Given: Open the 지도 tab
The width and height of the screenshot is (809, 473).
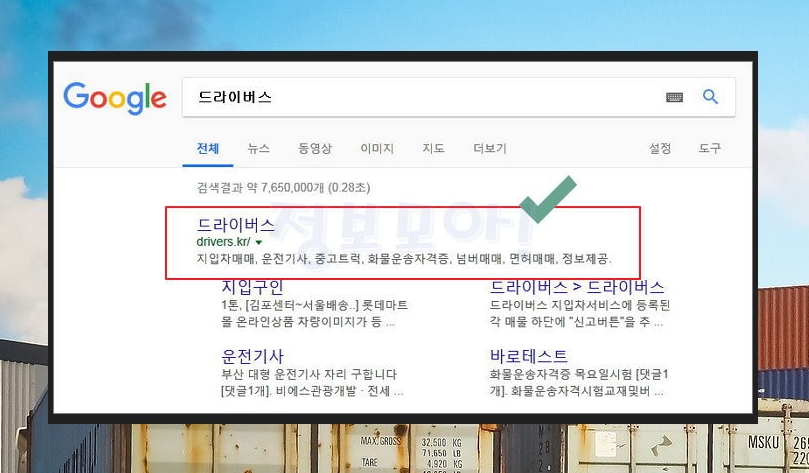Looking at the screenshot, I should tap(433, 149).
